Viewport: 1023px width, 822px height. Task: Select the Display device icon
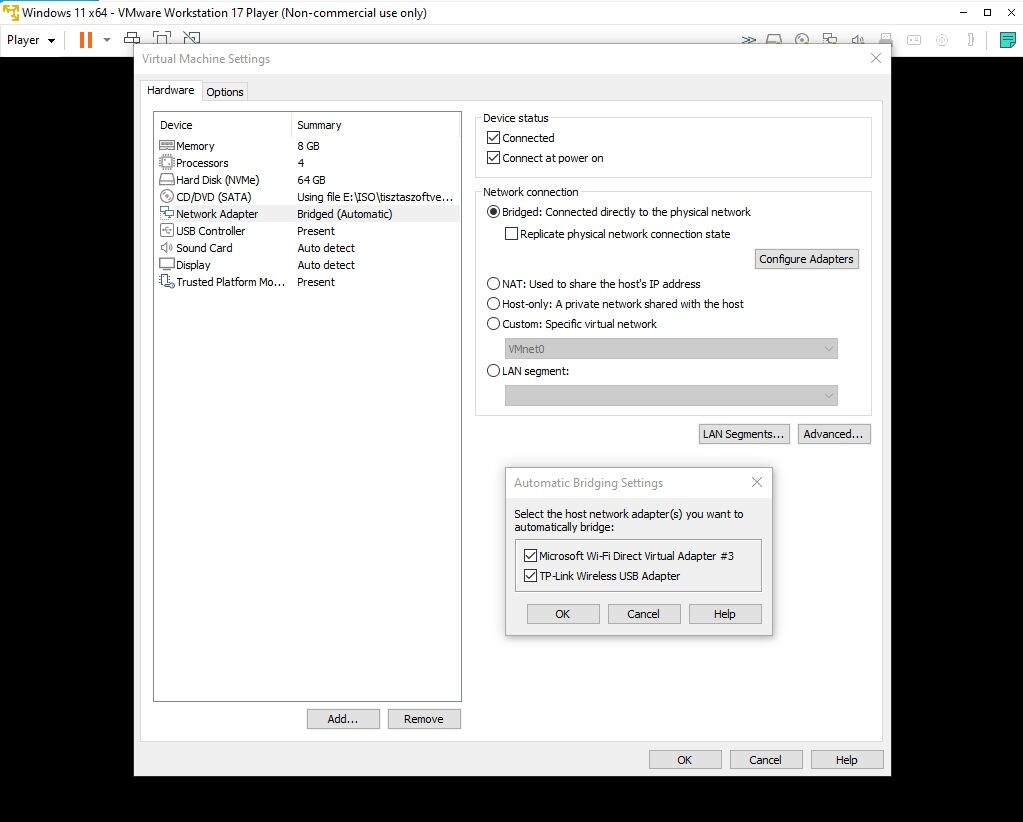pos(167,264)
